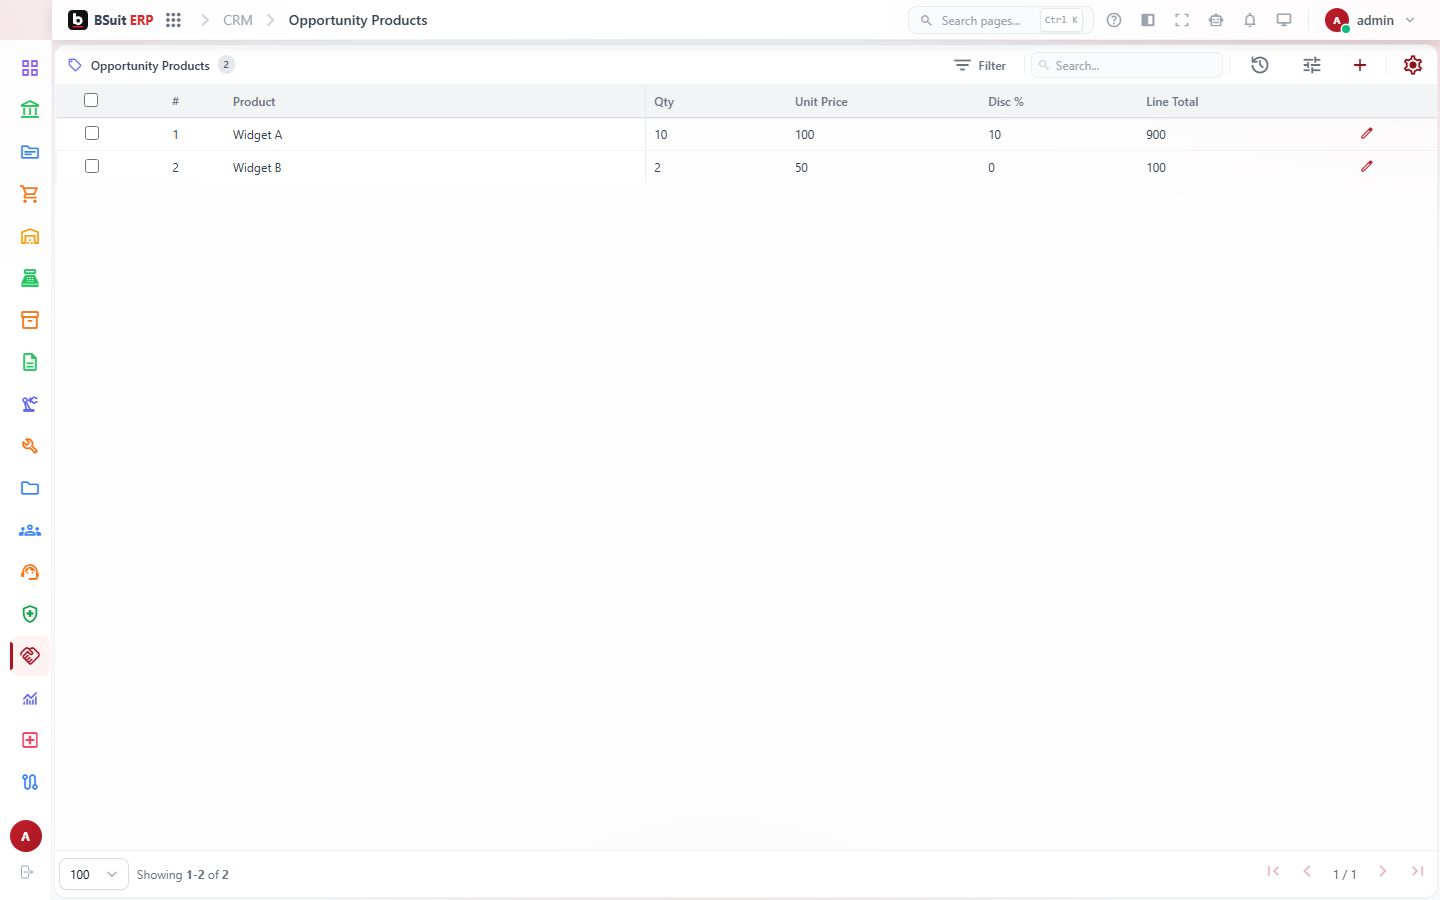The image size is (1440, 900).
Task: Enter fullscreen mode via top bar icon
Action: [1182, 20]
